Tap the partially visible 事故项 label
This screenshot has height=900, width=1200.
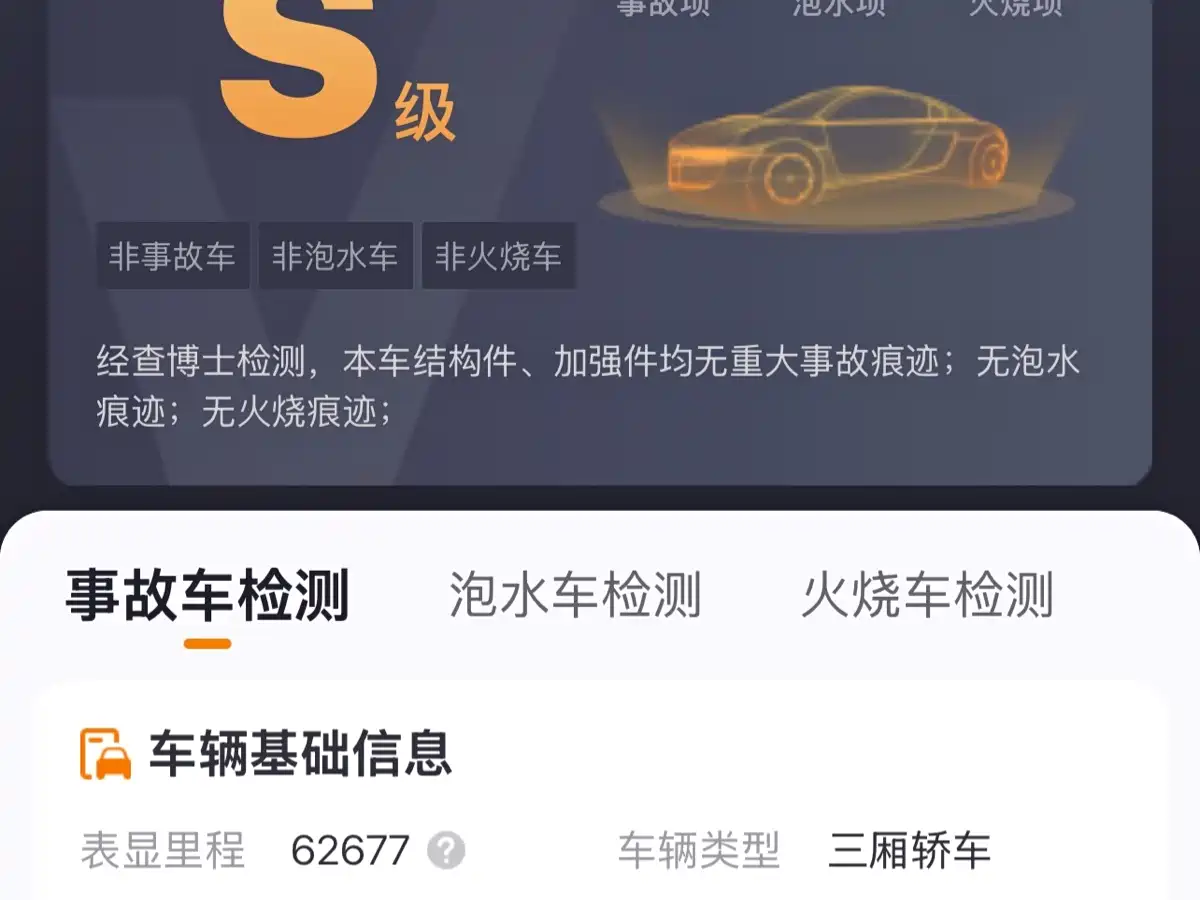click(663, 8)
